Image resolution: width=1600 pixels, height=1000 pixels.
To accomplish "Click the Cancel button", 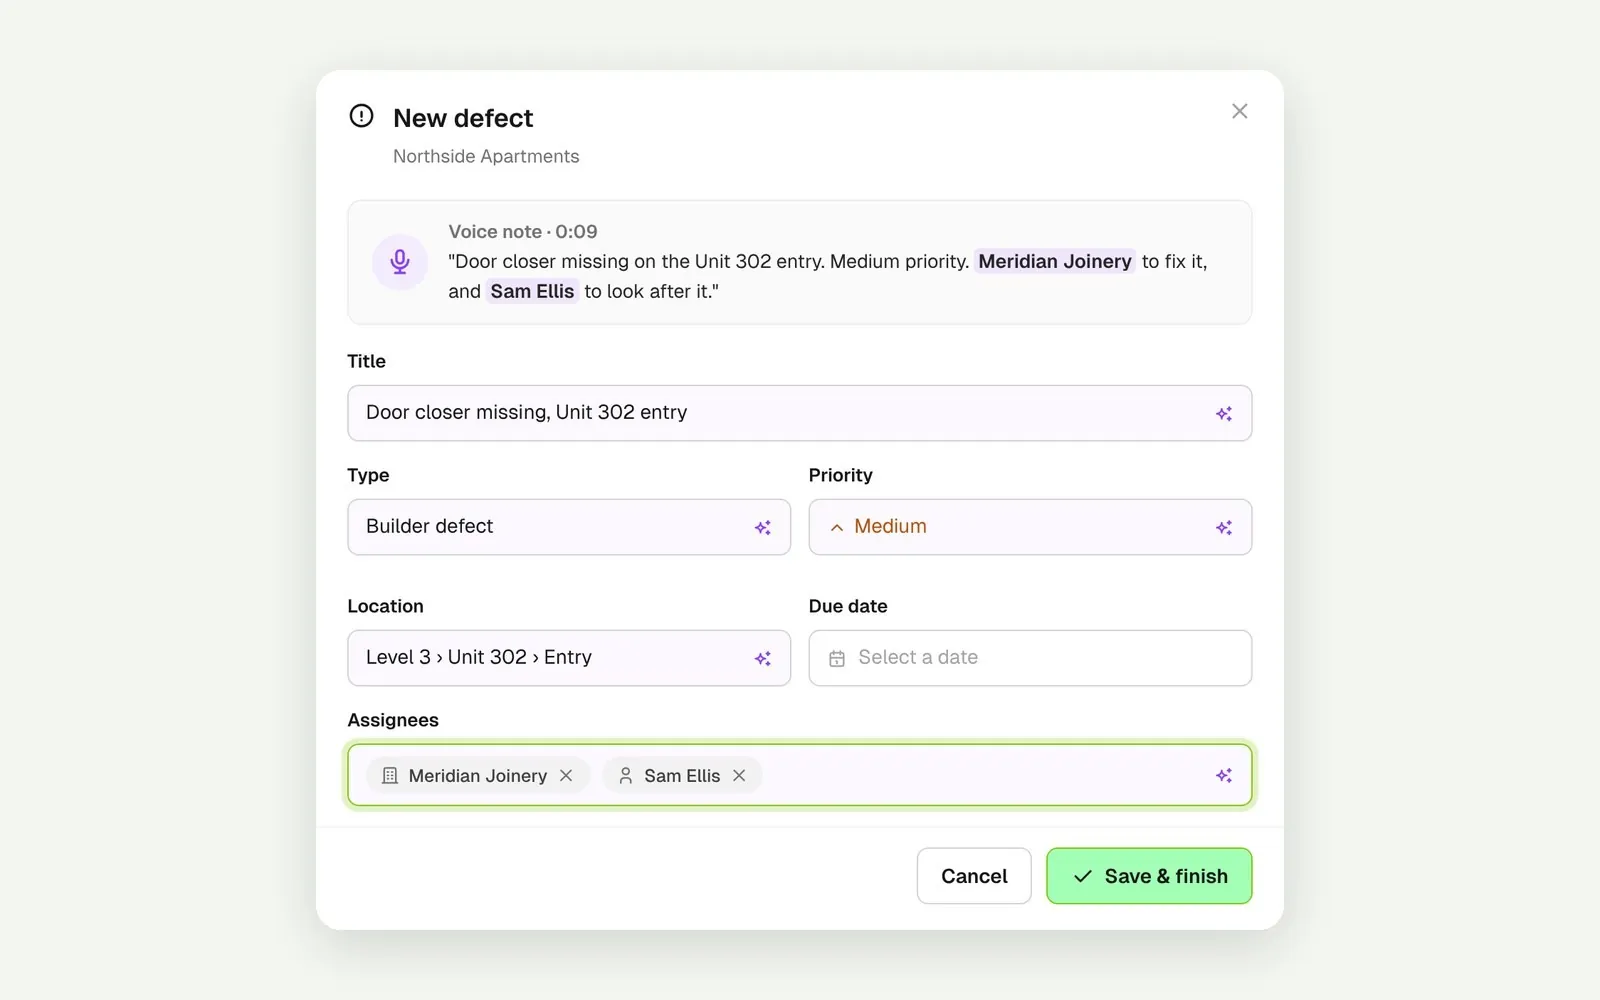I will click(x=974, y=876).
